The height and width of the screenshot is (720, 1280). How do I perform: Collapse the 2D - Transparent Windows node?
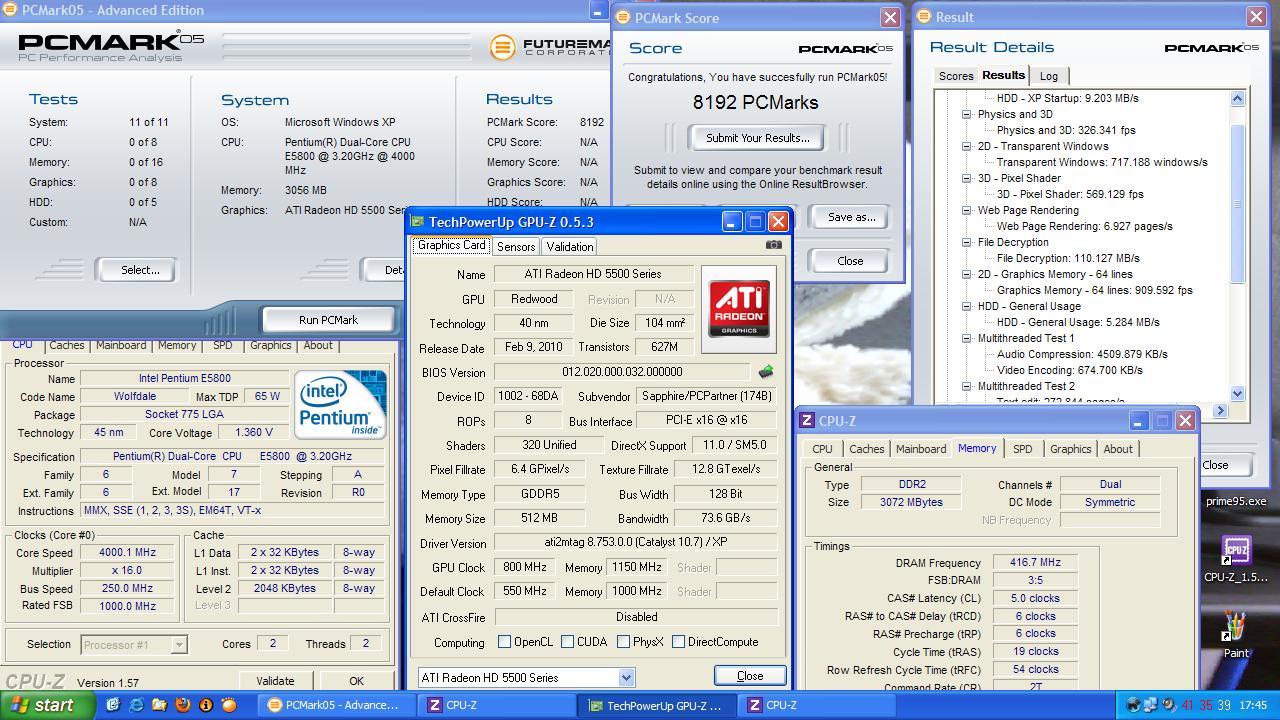[x=967, y=146]
